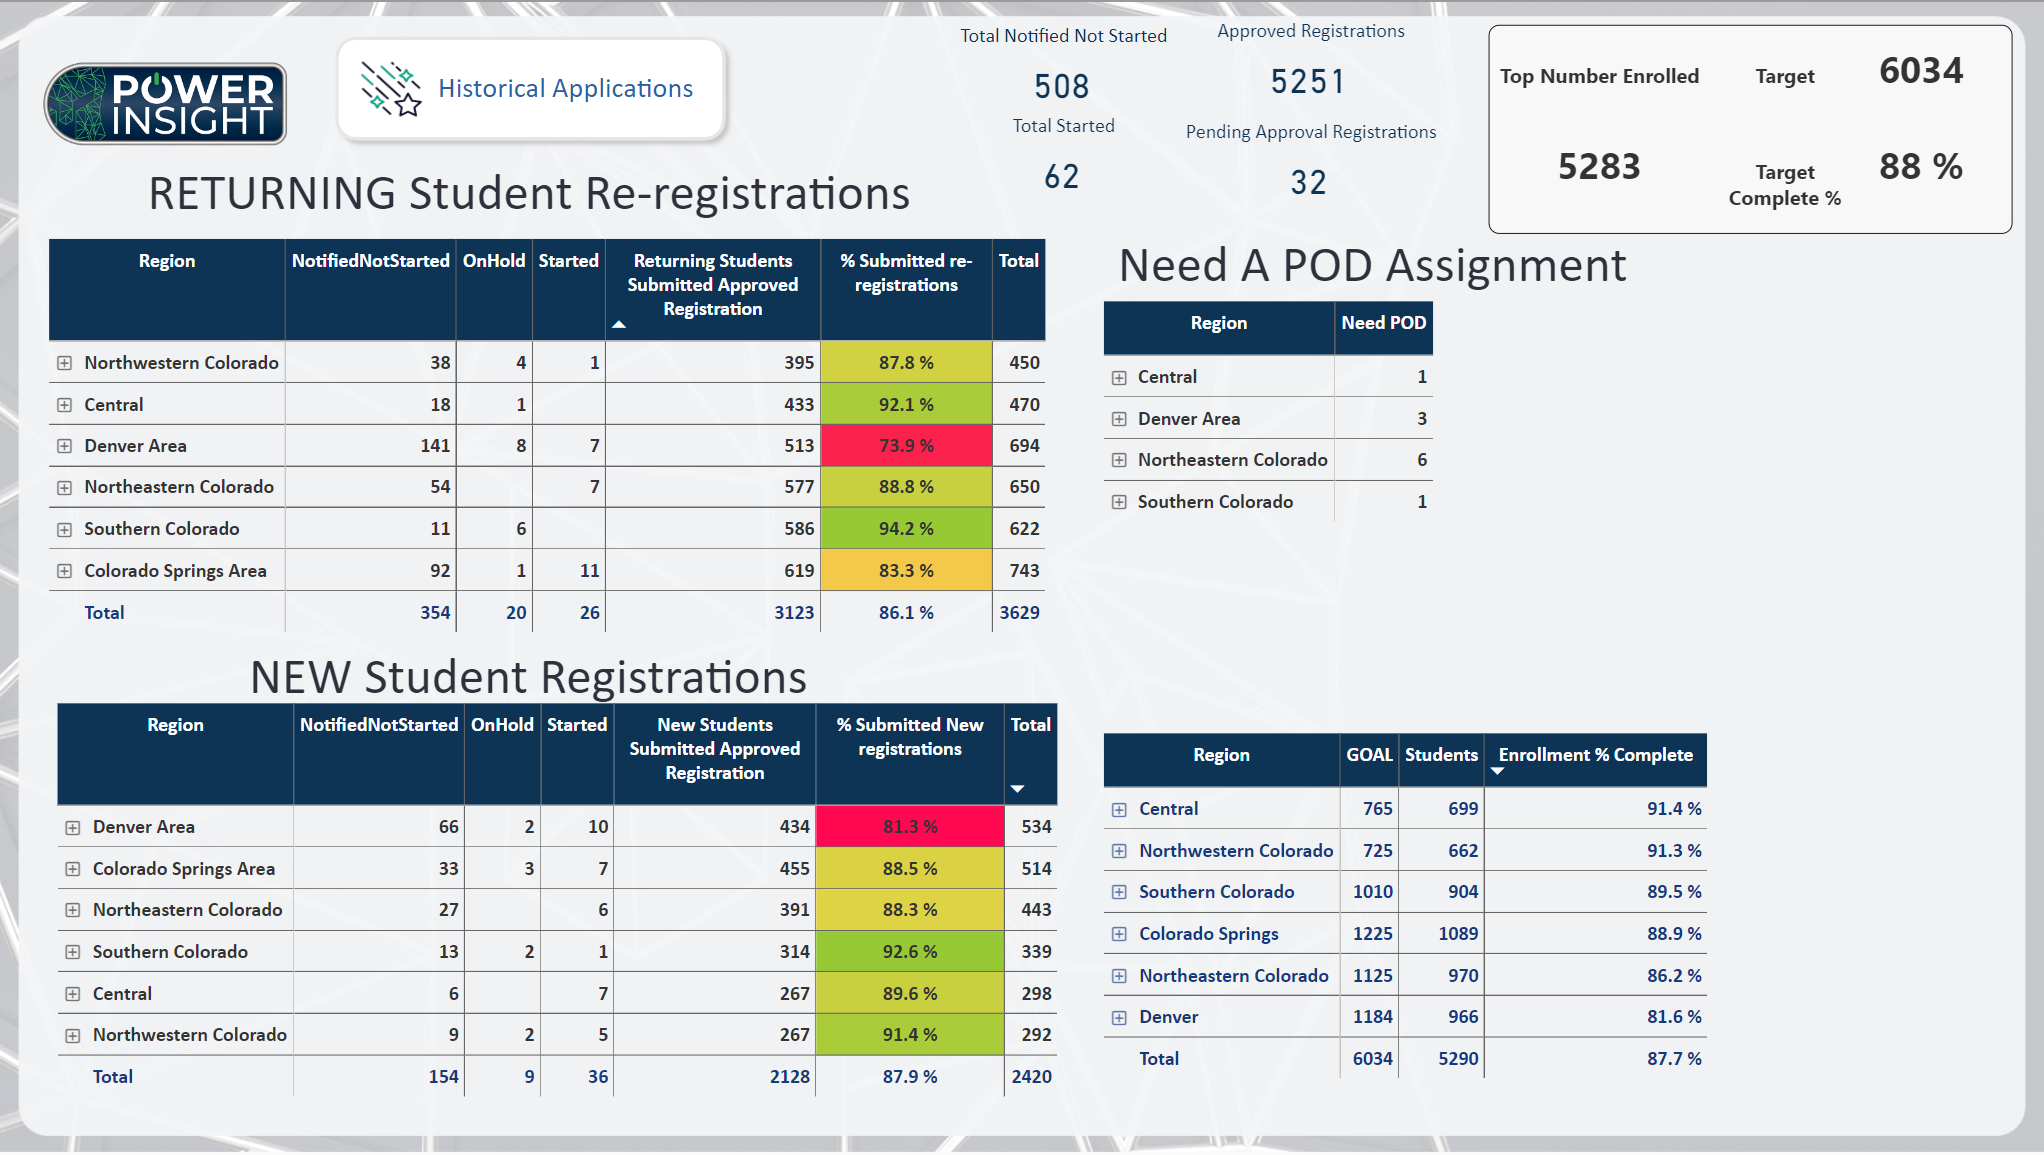Open the Historical Applications page
Screen dimensions: 2044x1155
531,89
